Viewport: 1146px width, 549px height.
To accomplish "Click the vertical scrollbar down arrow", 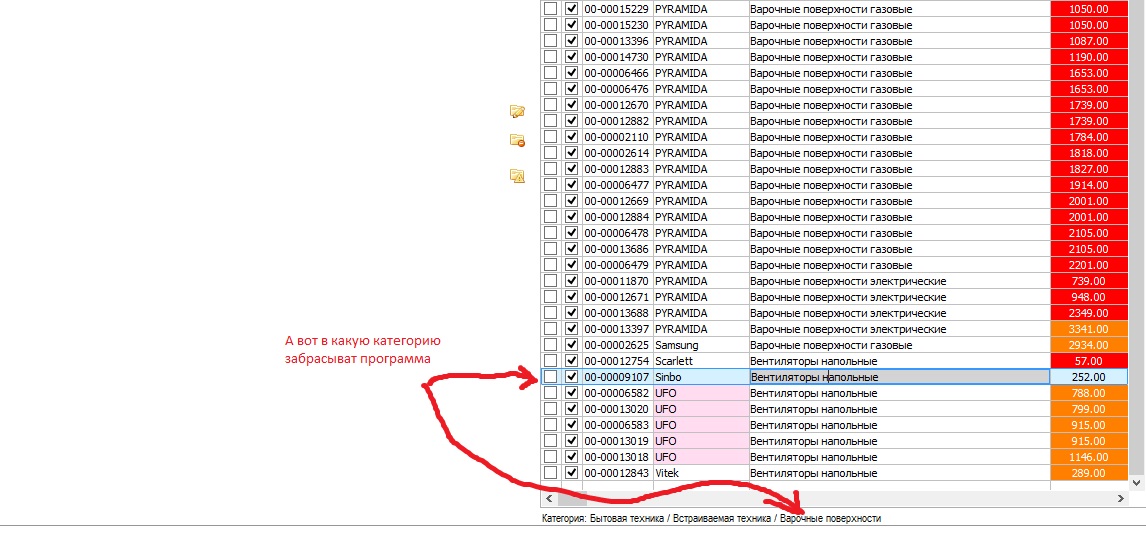I will [1137, 482].
